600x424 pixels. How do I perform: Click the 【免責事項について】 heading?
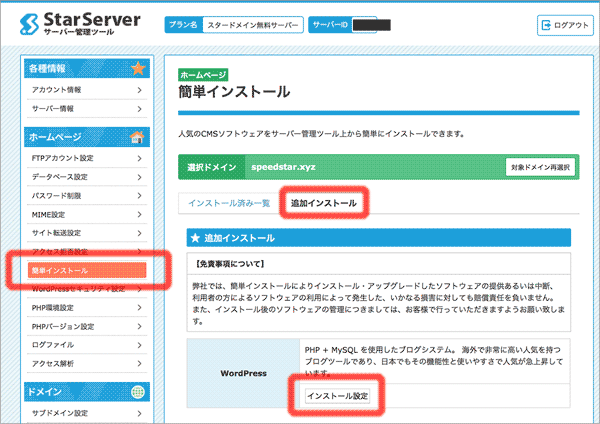230,264
